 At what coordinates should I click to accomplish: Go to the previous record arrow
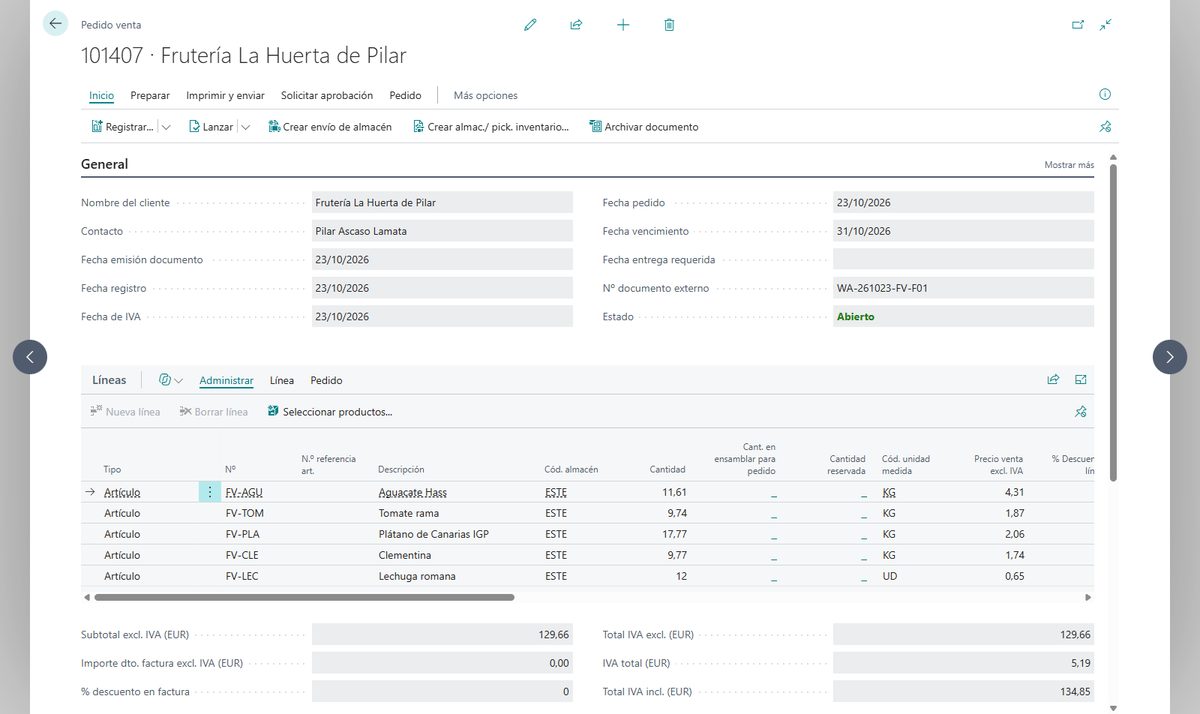coord(30,357)
